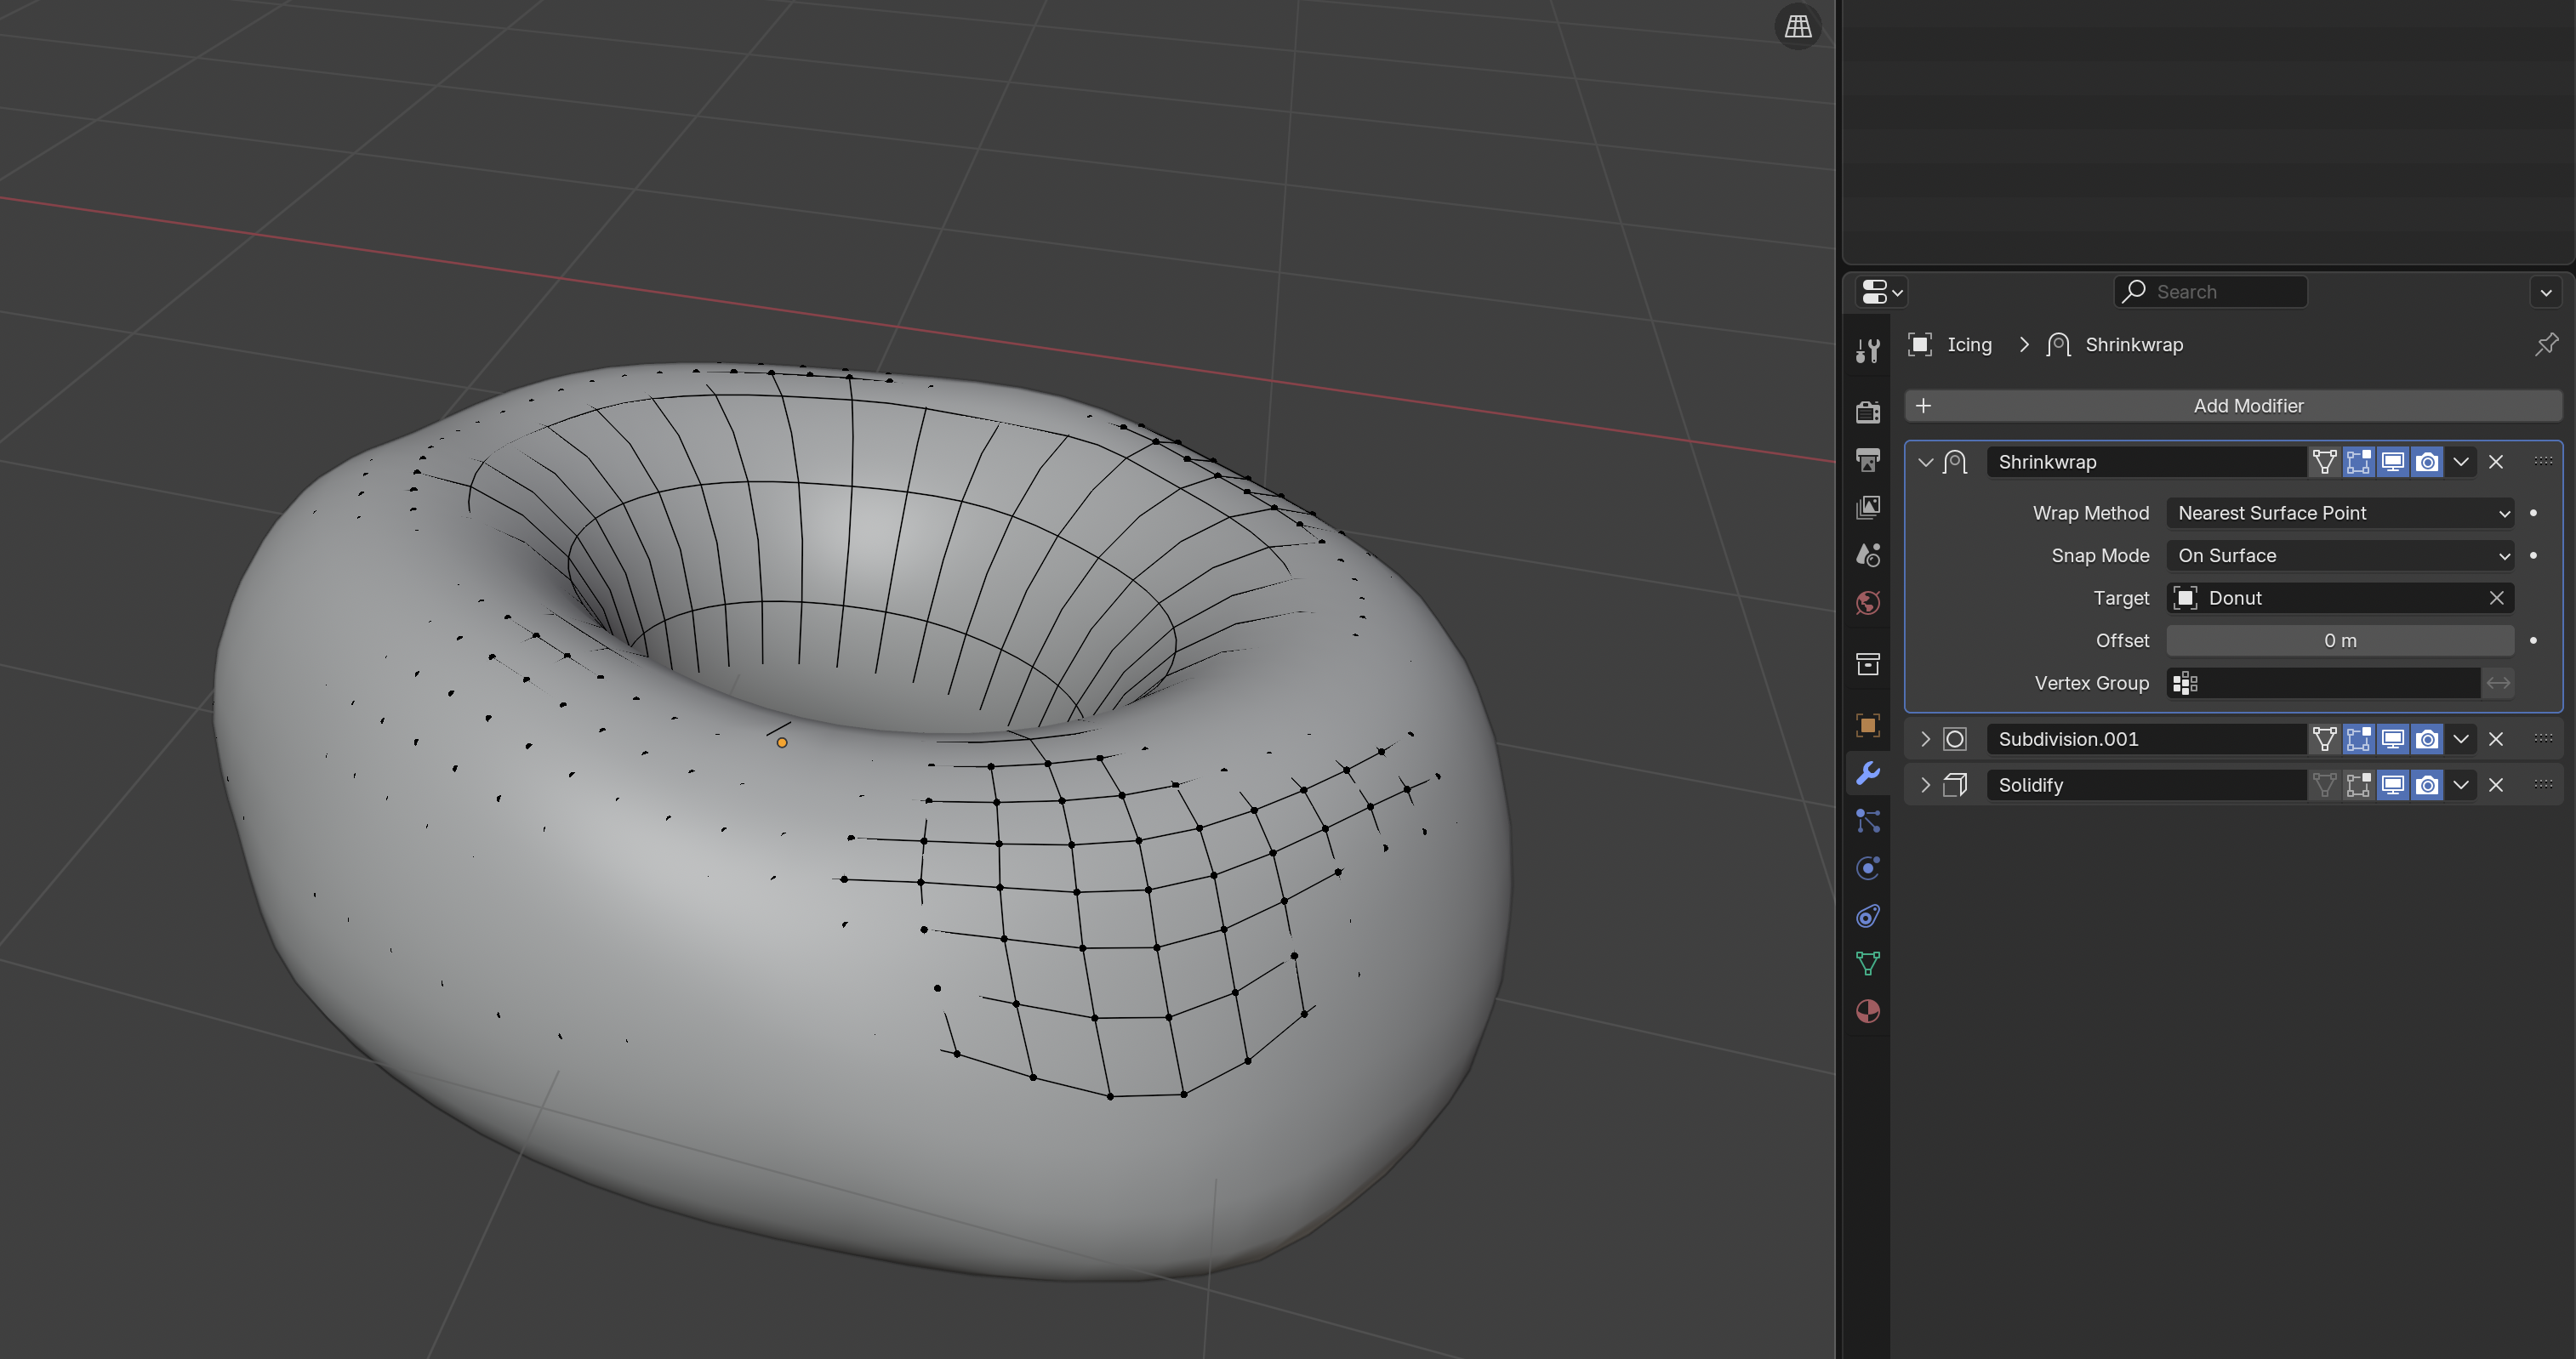The image size is (2576, 1359).
Task: Open the Snap Mode dropdown
Action: pyautogui.click(x=2339, y=556)
